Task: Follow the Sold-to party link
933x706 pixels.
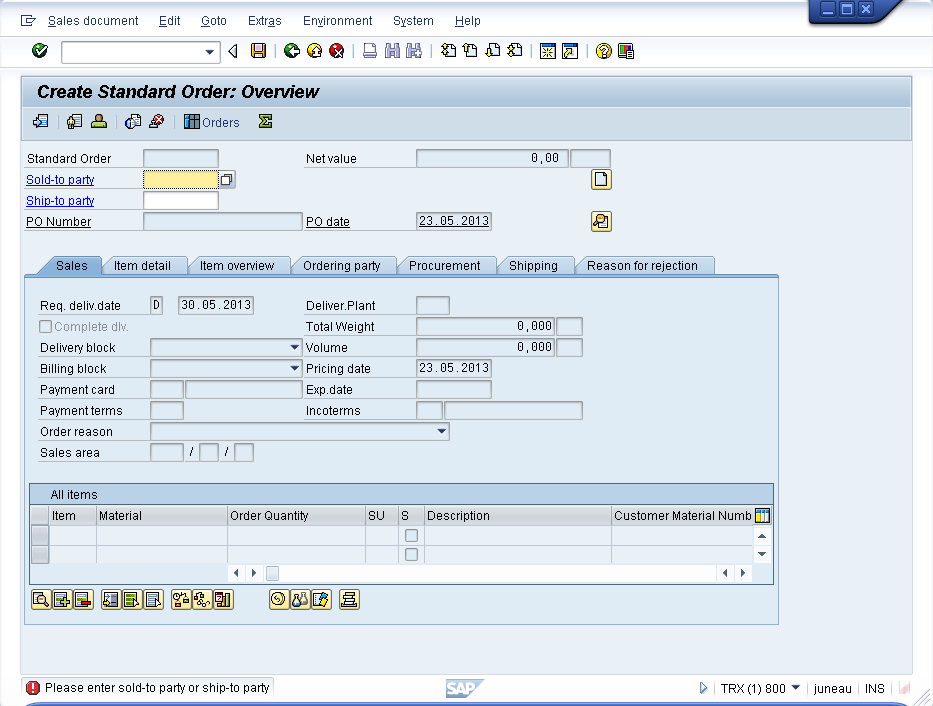Action: click(x=60, y=180)
